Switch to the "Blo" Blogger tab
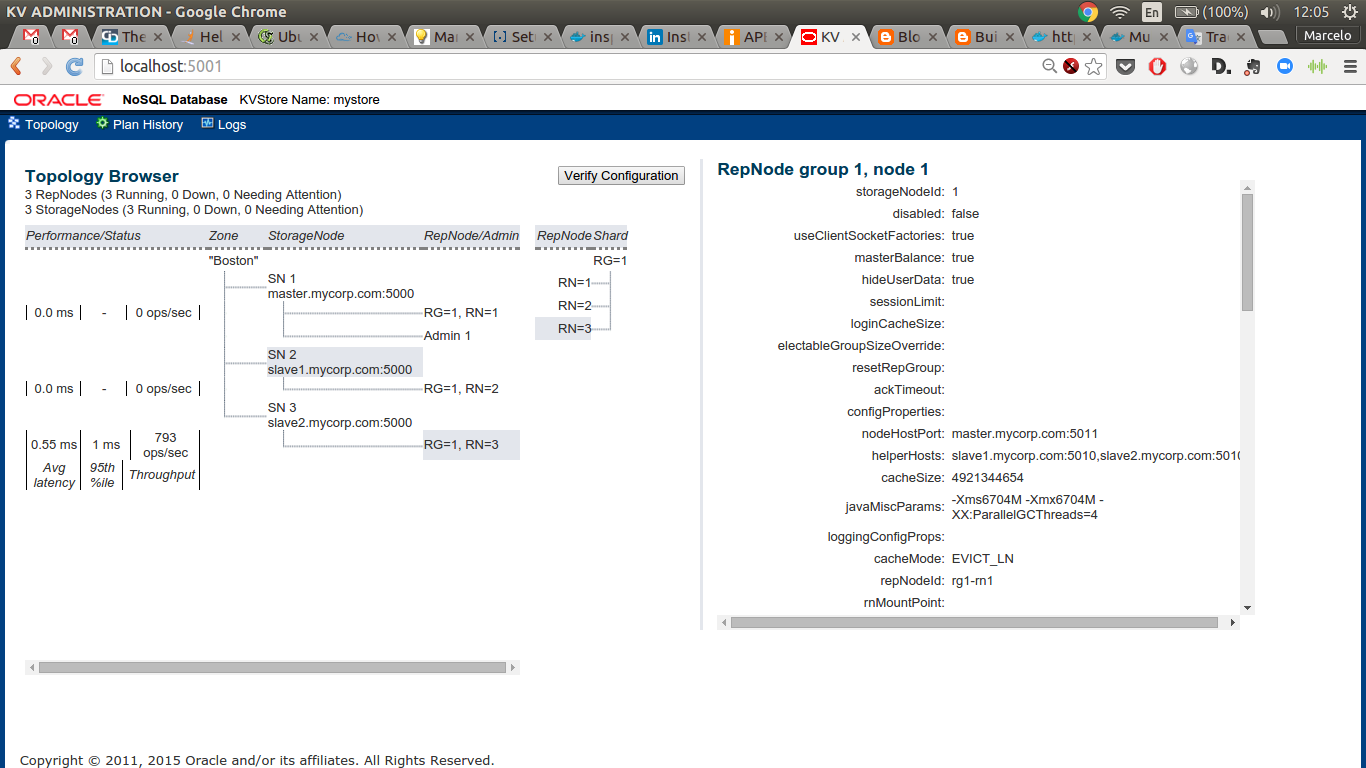This screenshot has width=1366, height=768. click(903, 37)
